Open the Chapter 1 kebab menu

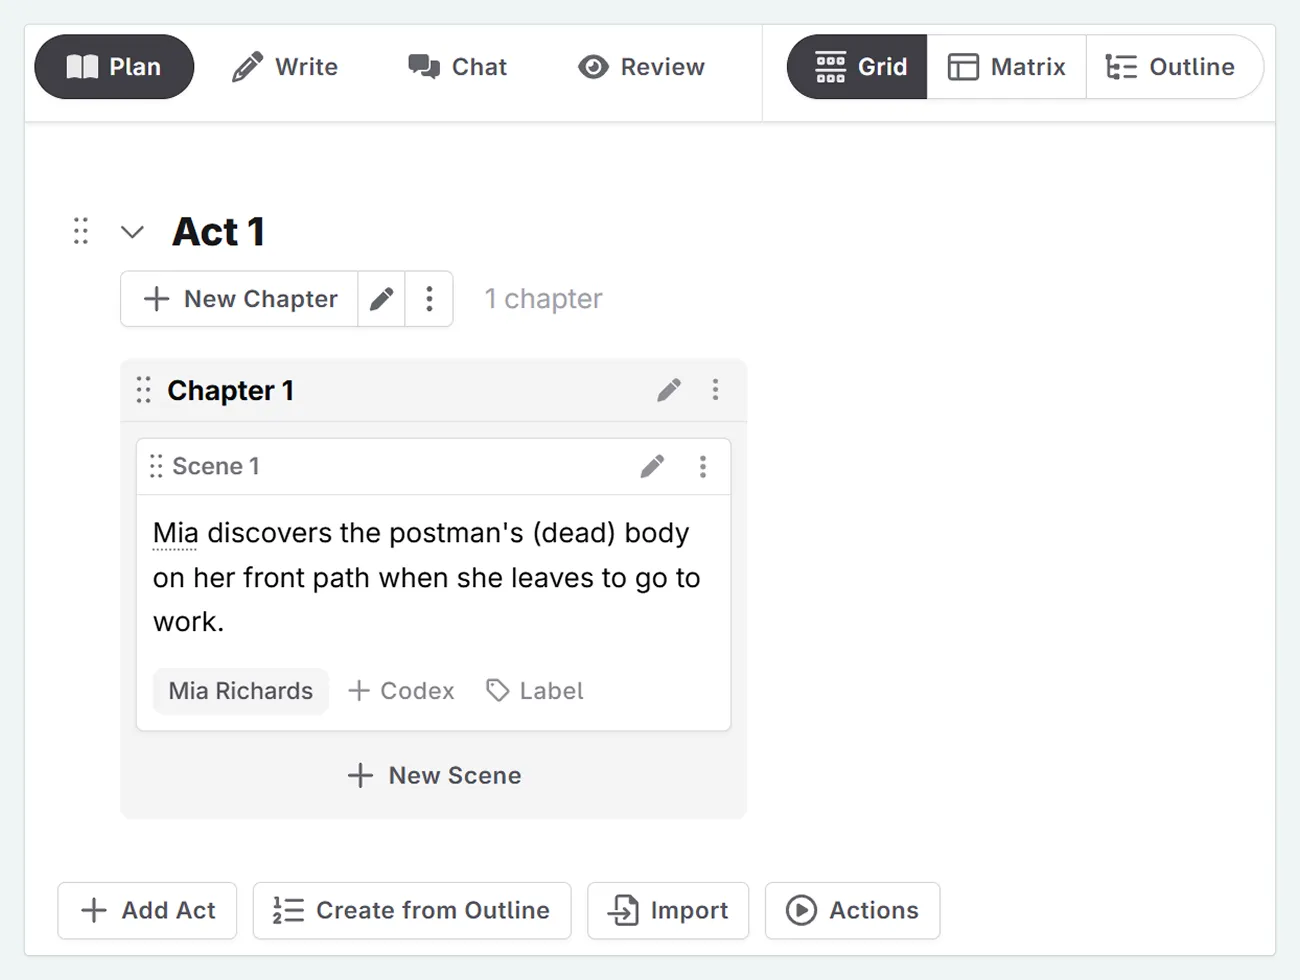[716, 390]
